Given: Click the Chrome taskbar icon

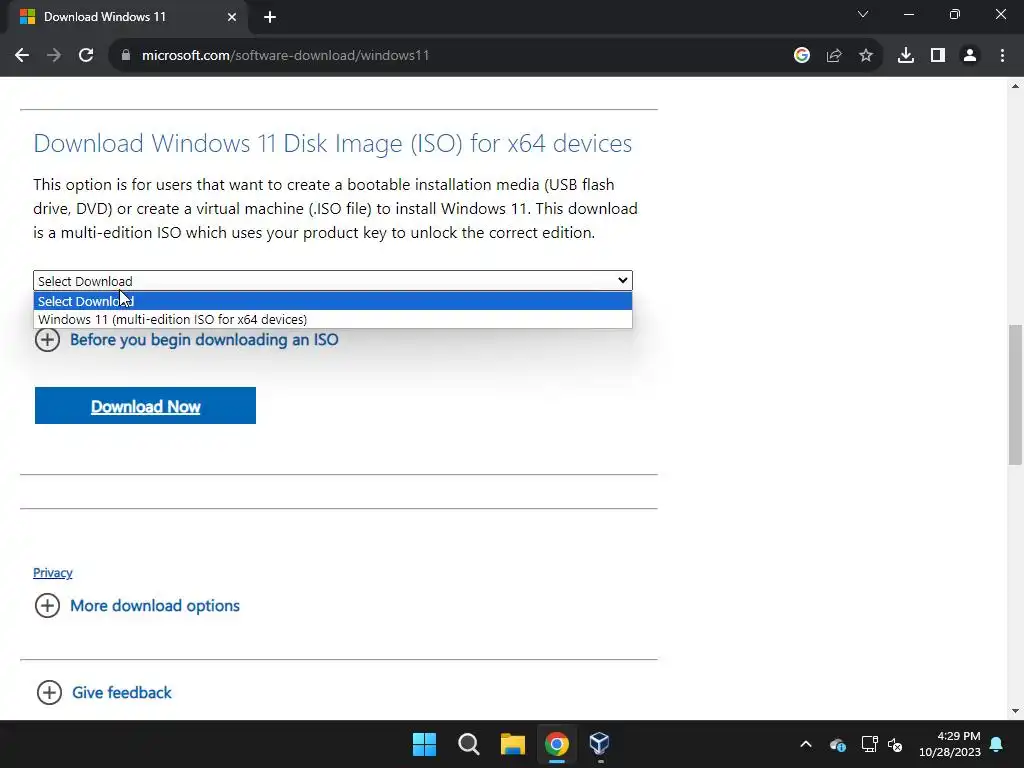Looking at the screenshot, I should (x=556, y=744).
